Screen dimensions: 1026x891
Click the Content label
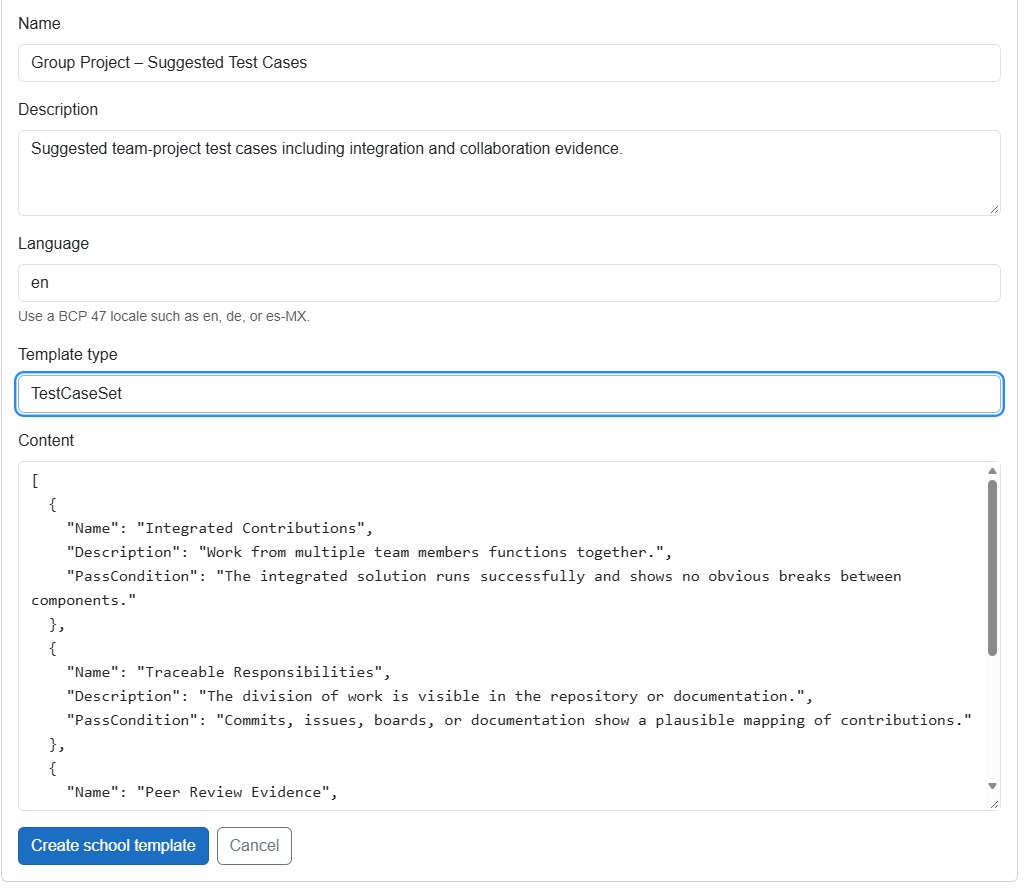pyautogui.click(x=46, y=440)
